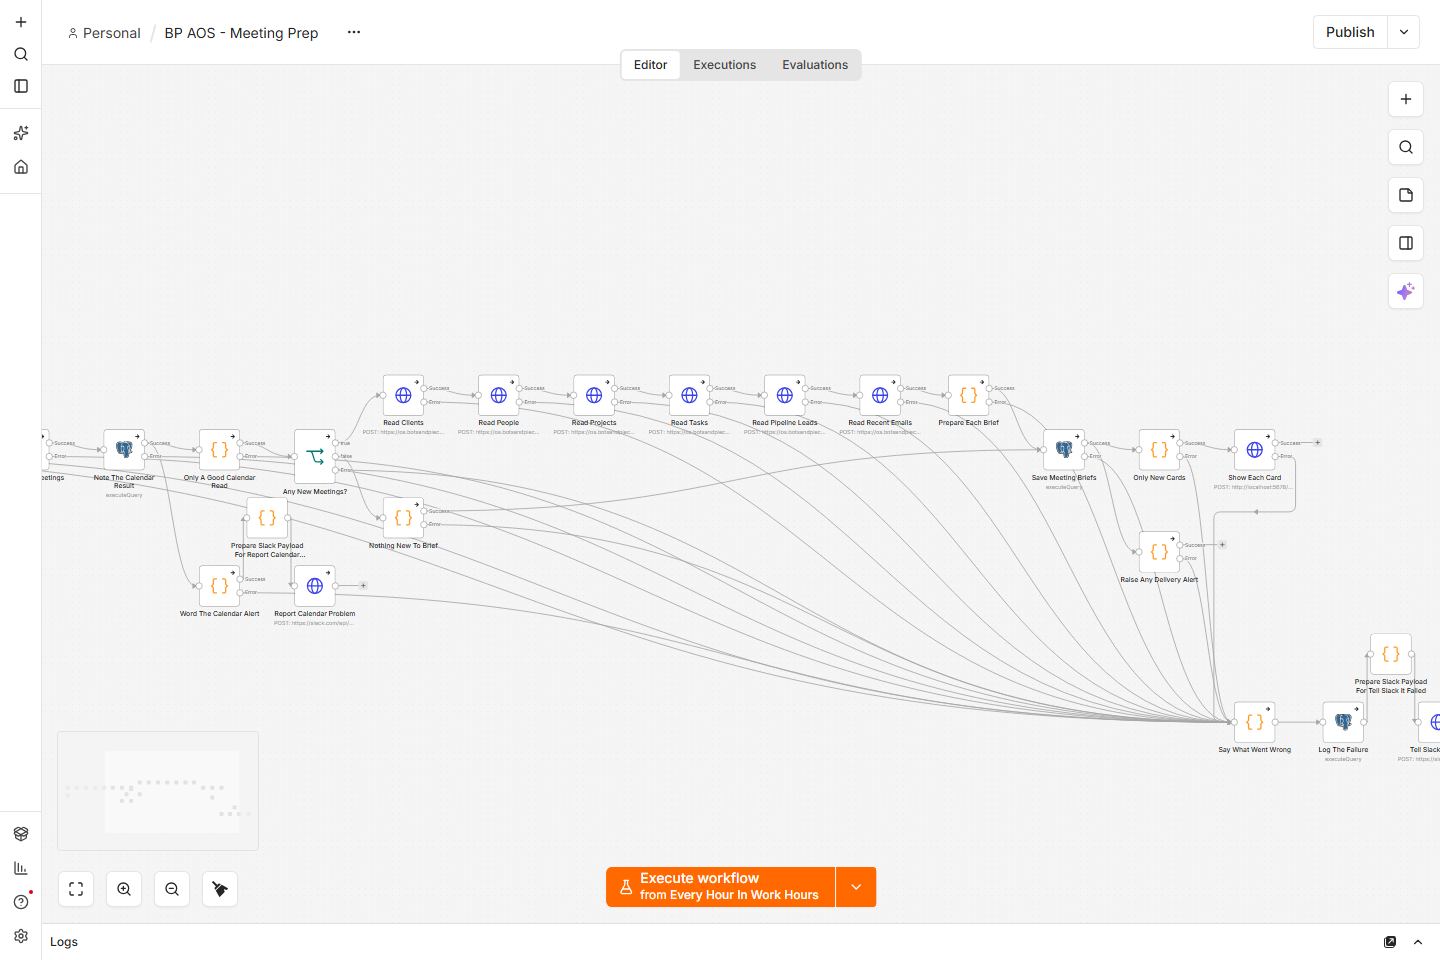This screenshot has width=1440, height=960.
Task: Toggle the right side panel icon
Action: click(x=1406, y=243)
